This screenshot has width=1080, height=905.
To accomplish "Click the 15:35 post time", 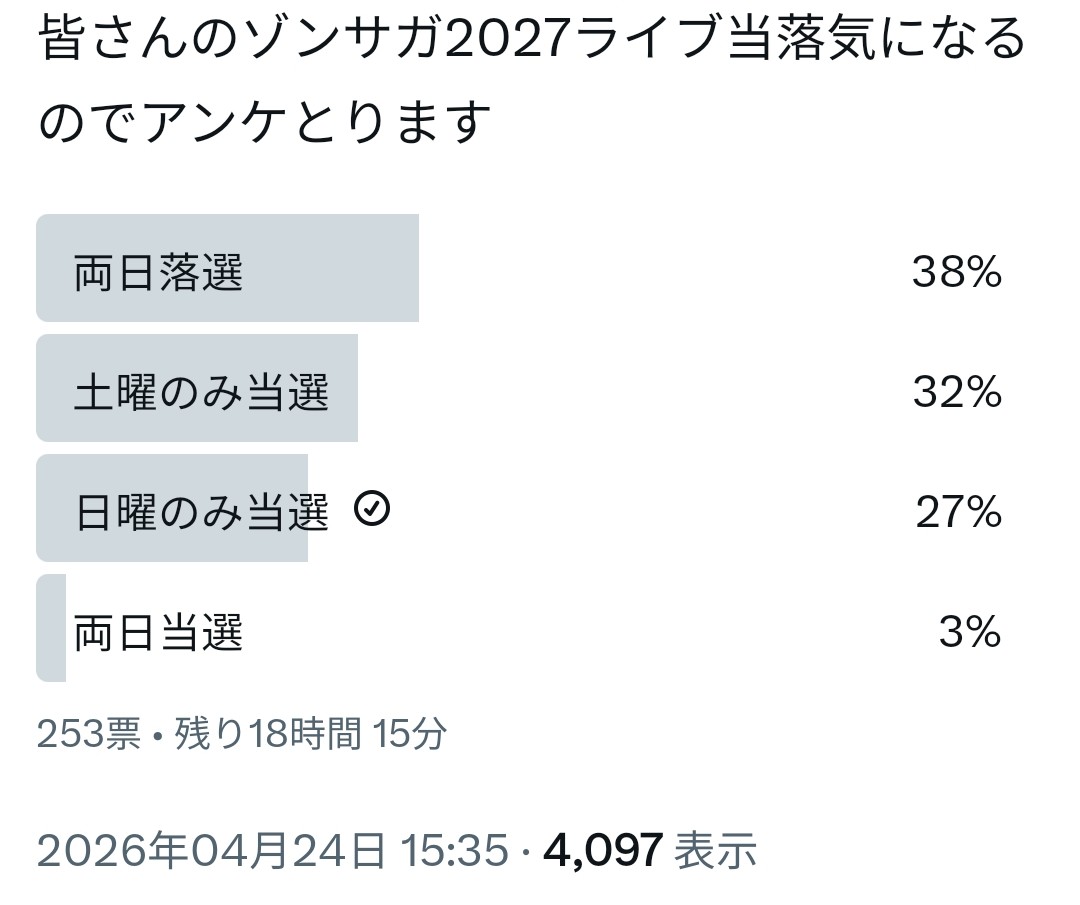I will pos(455,851).
